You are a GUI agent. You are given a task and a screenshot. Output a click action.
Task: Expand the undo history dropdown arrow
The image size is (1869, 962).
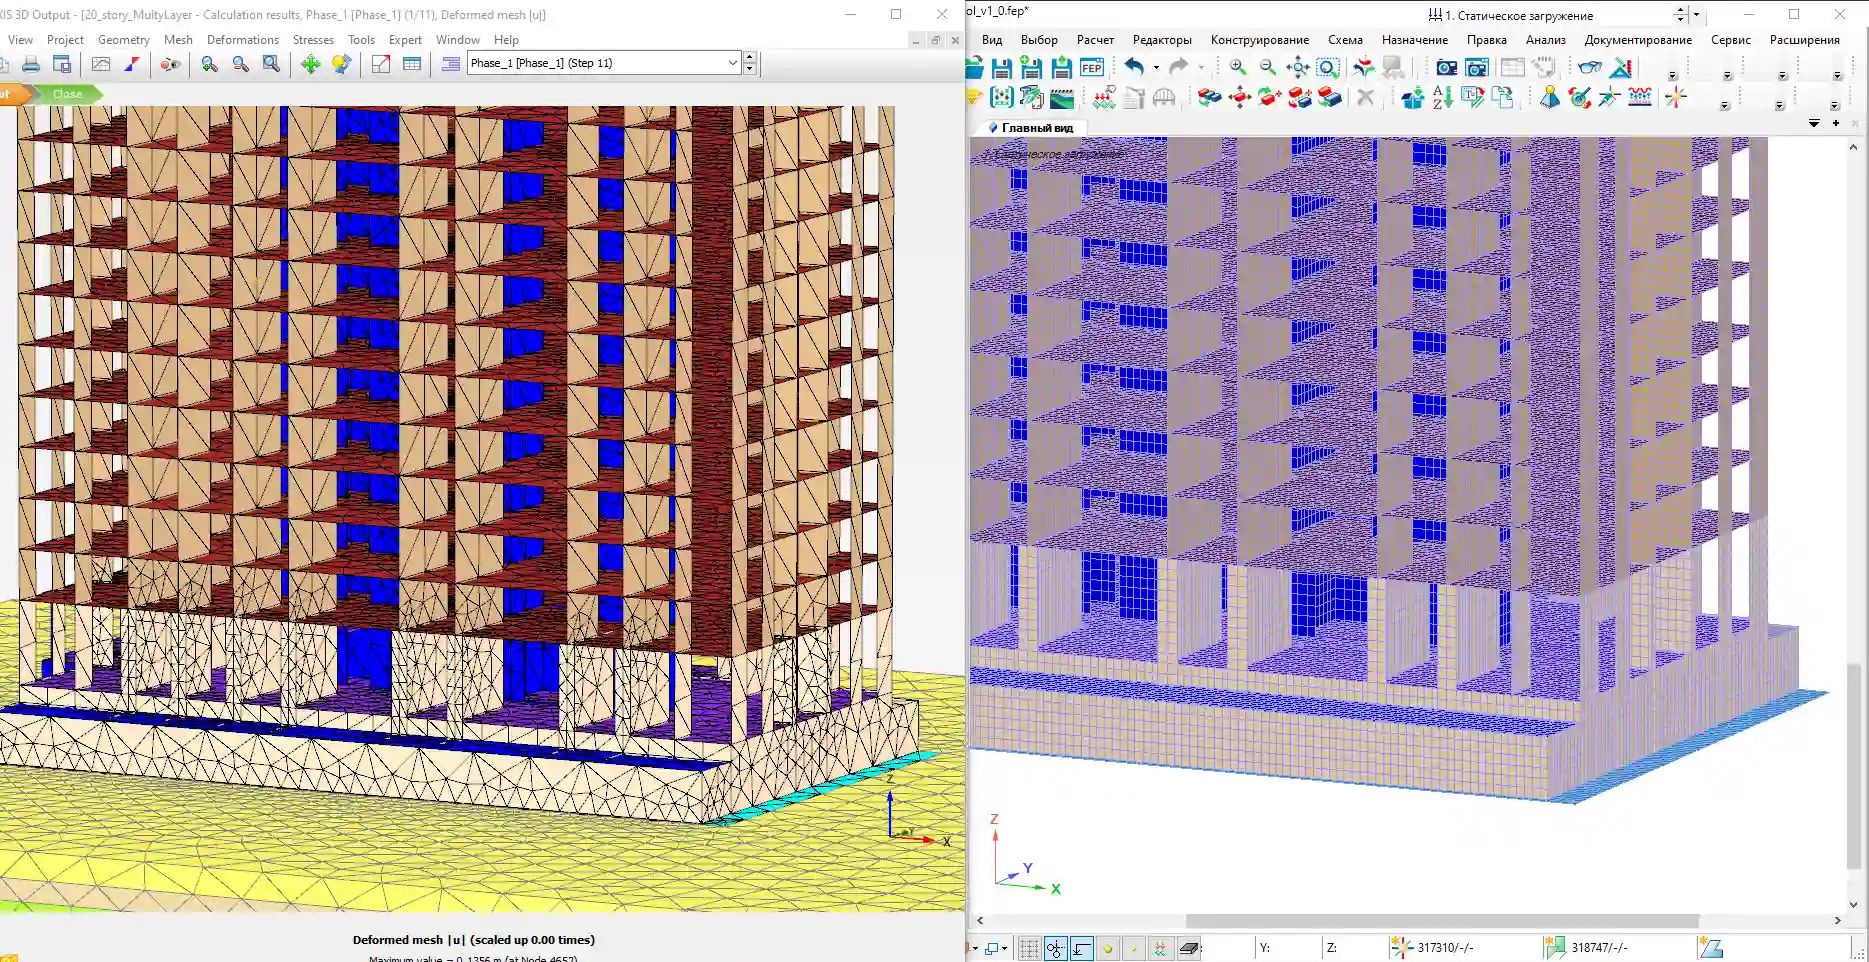[x=1156, y=68]
